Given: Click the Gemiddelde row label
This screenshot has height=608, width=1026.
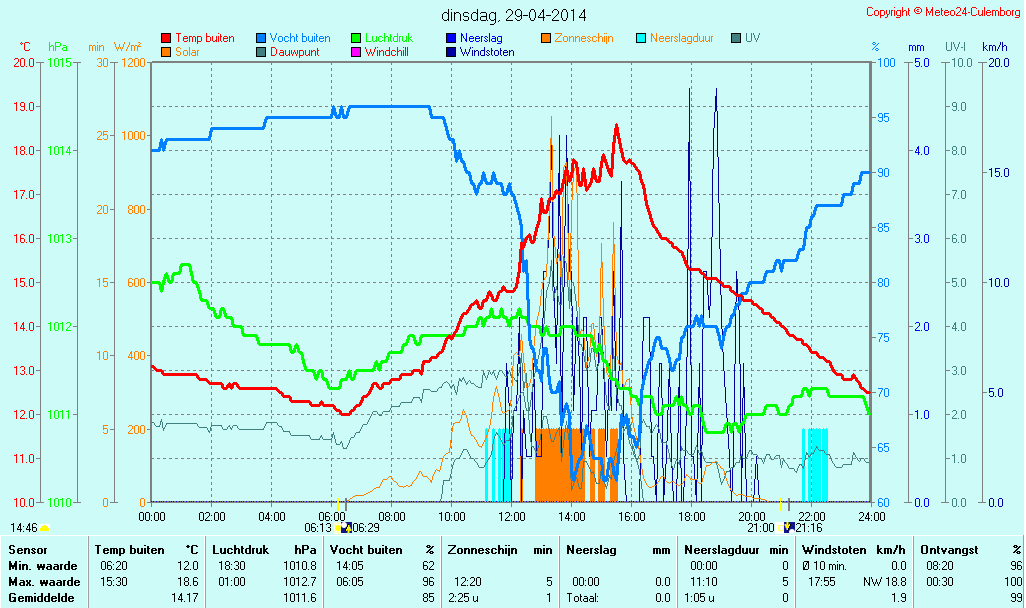Looking at the screenshot, I should tap(37, 598).
